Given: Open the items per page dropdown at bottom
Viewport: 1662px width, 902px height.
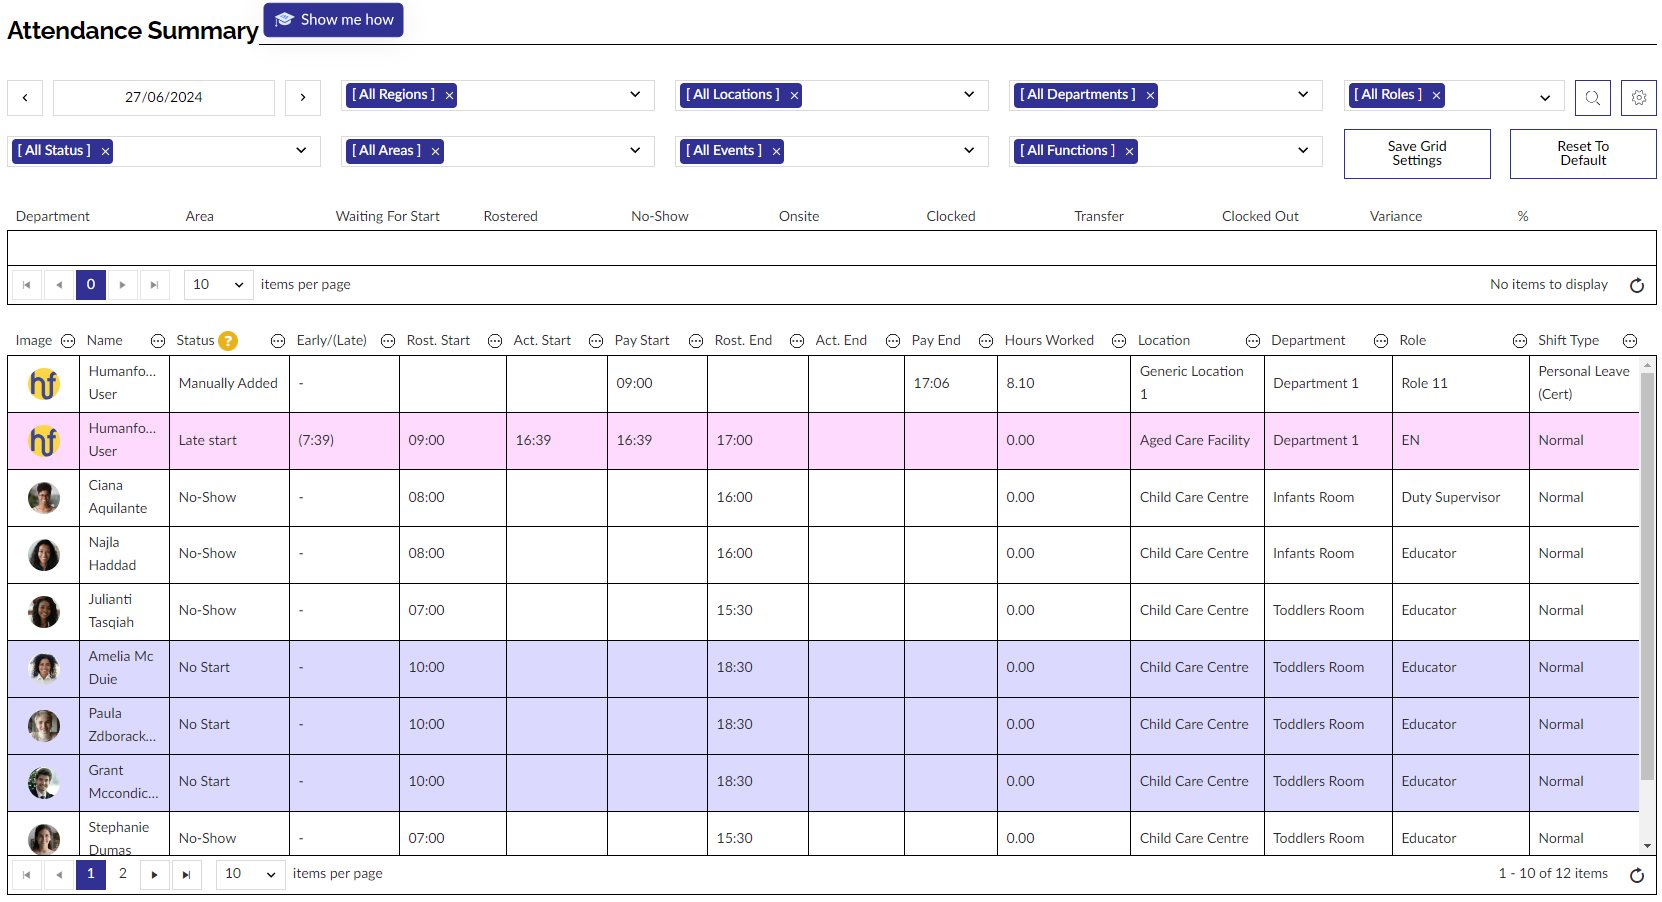Looking at the screenshot, I should coord(250,874).
